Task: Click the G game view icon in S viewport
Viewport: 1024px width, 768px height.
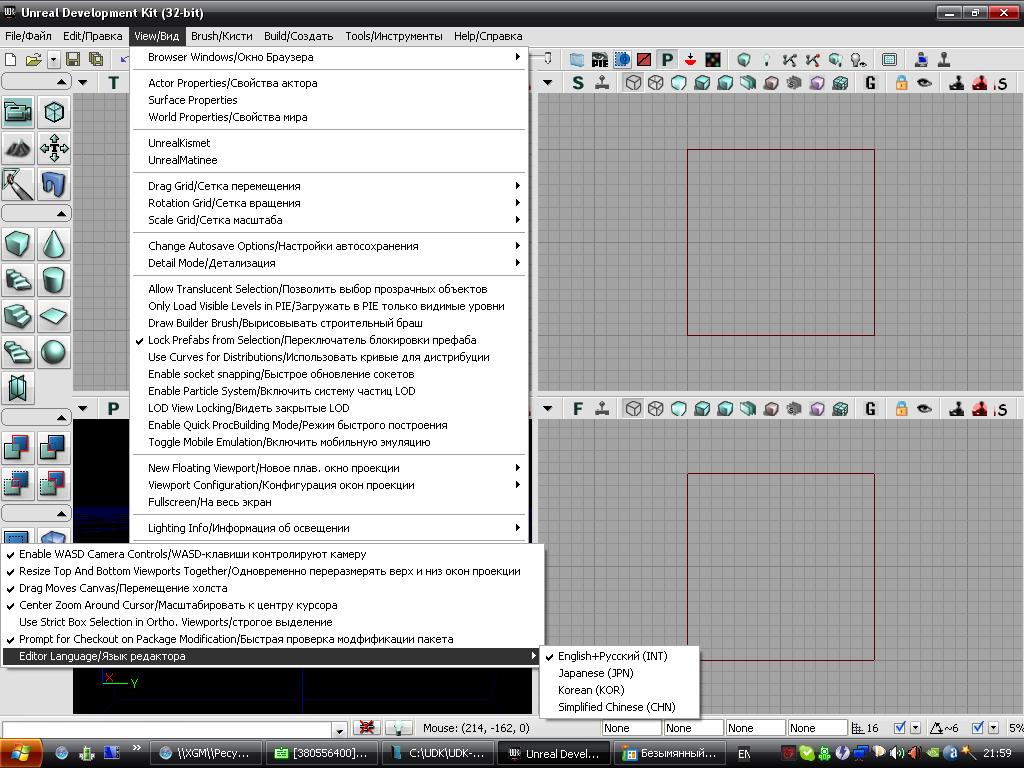Action: tap(870, 83)
